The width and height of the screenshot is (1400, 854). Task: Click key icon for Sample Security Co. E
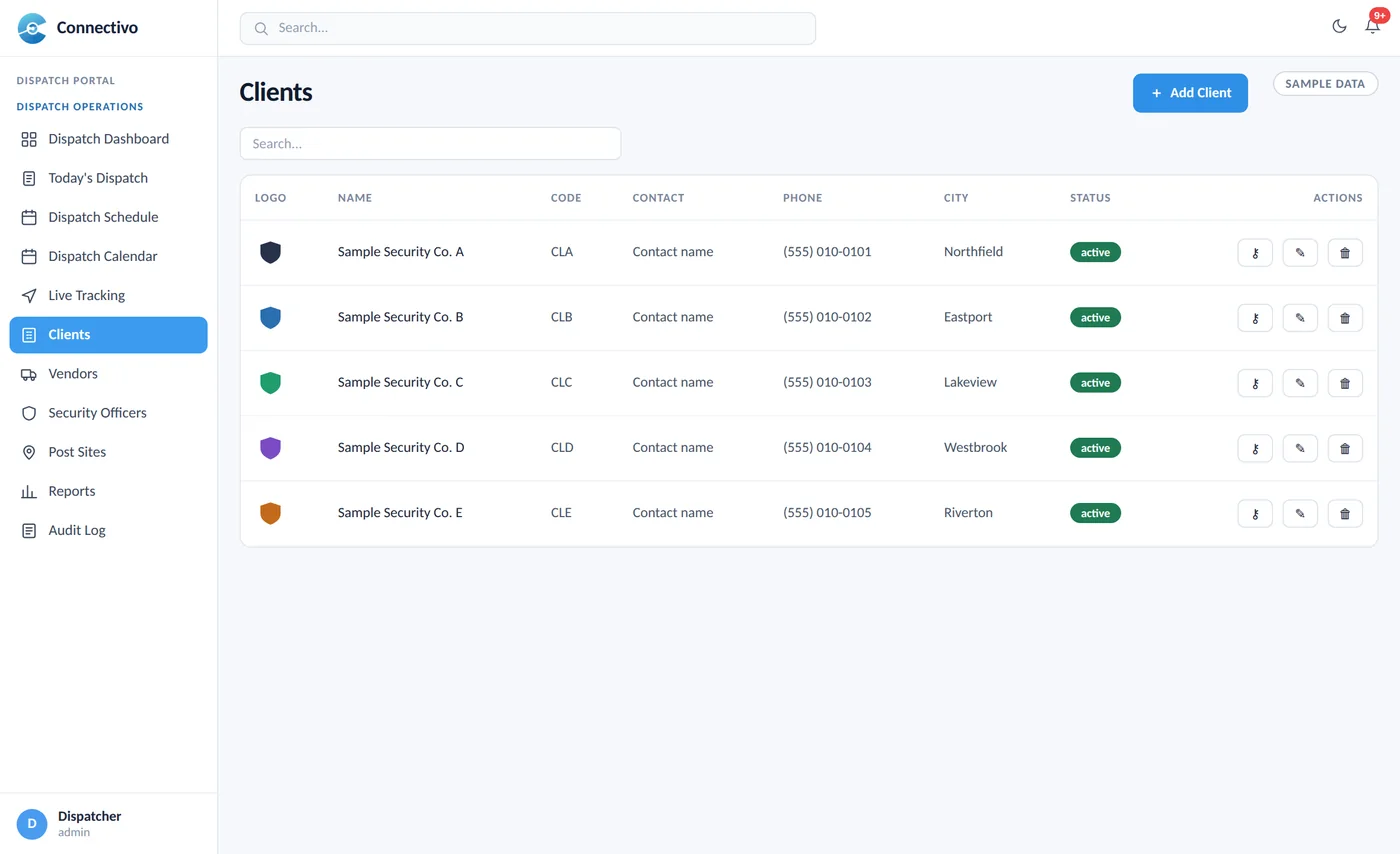(x=1255, y=514)
